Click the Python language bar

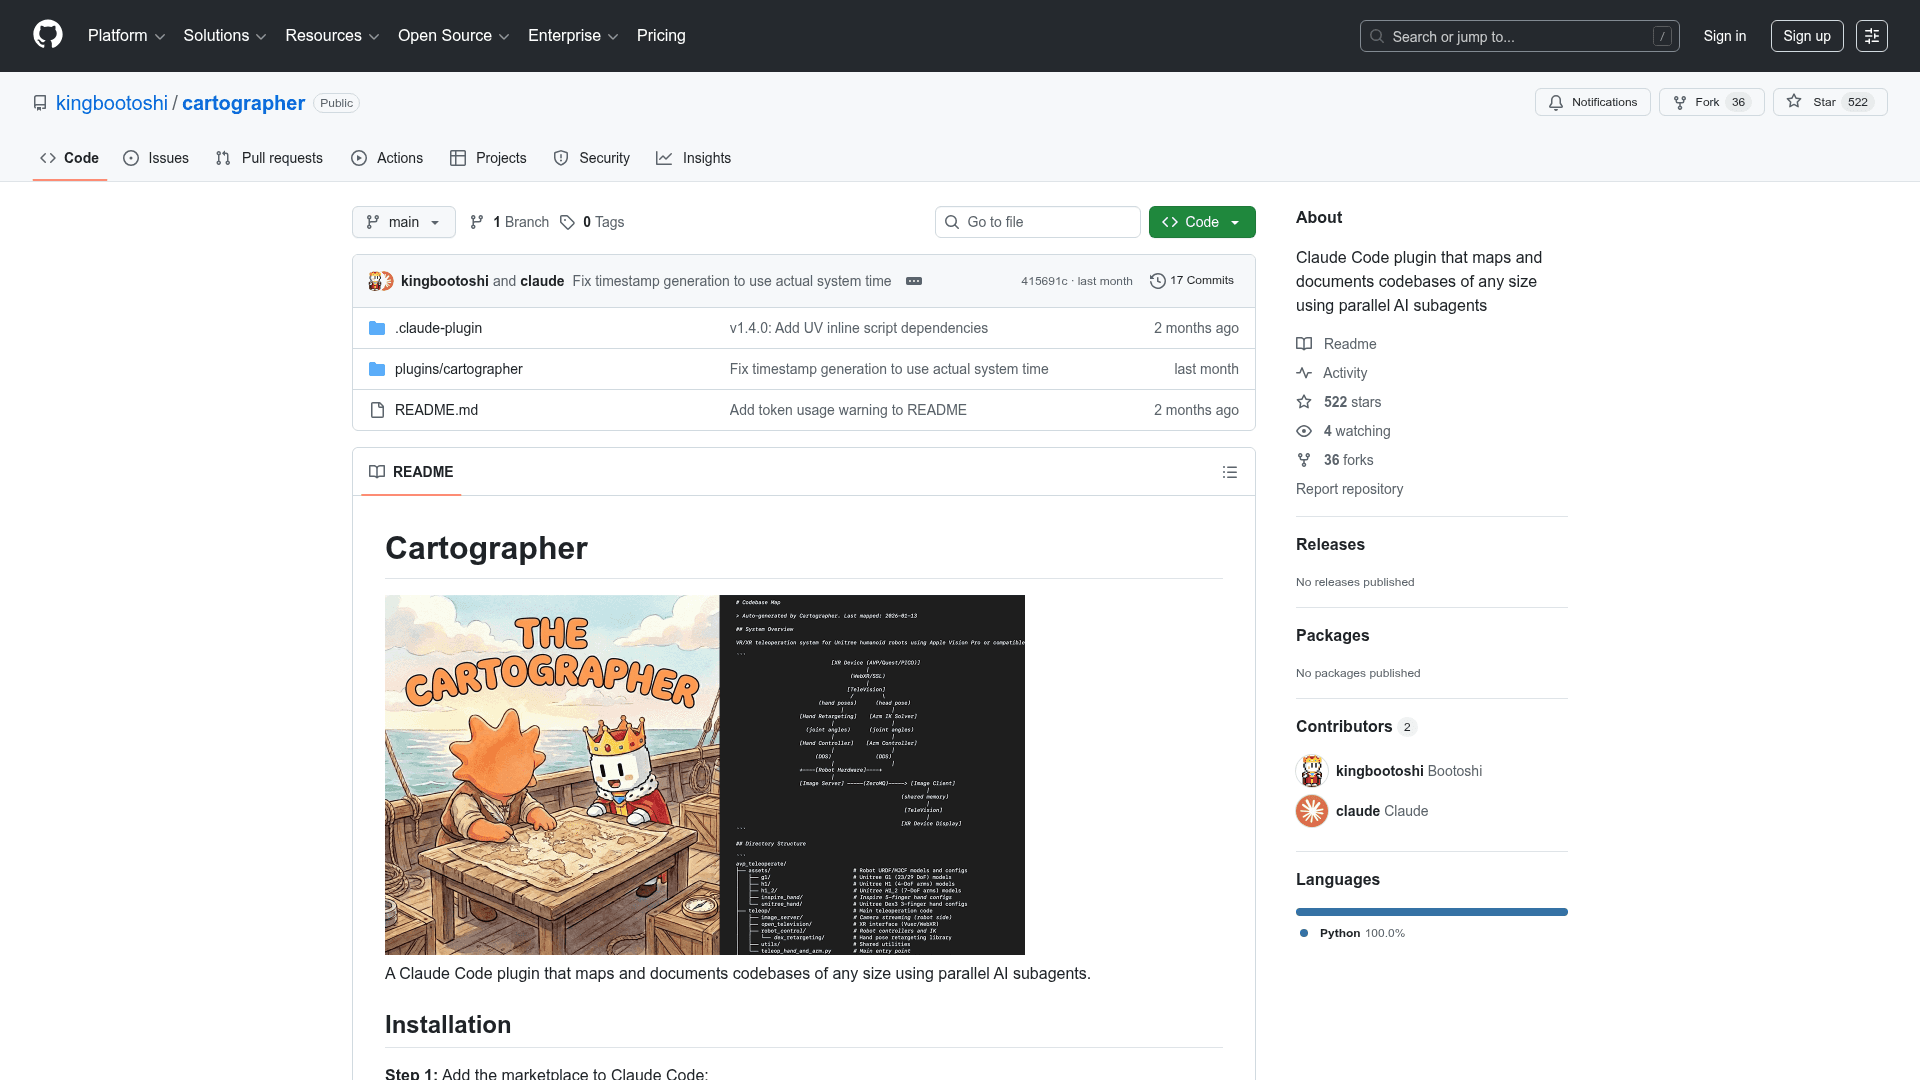[x=1431, y=912]
